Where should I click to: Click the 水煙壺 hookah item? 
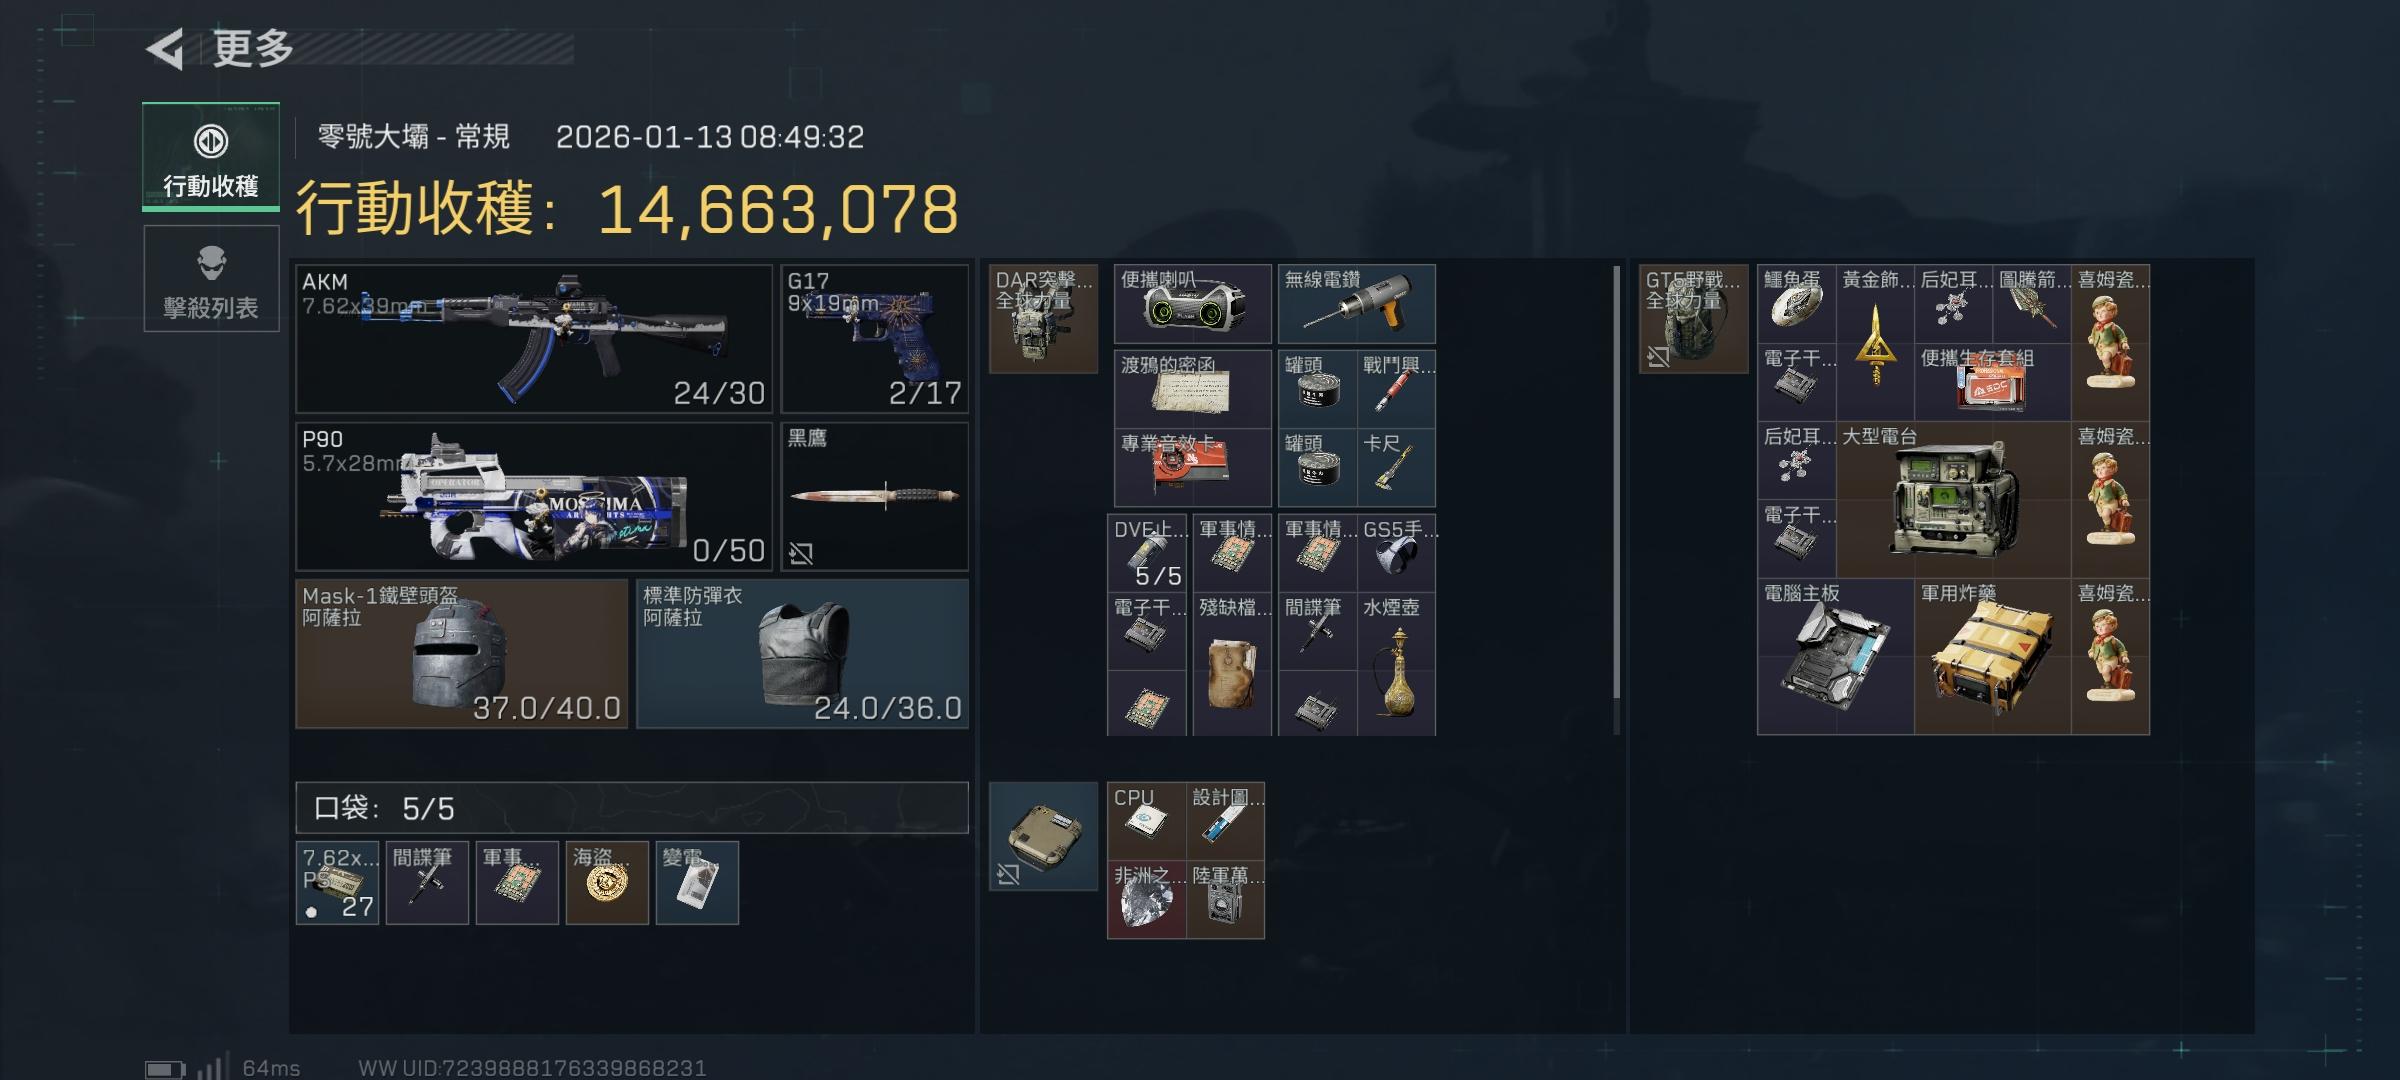[1397, 665]
